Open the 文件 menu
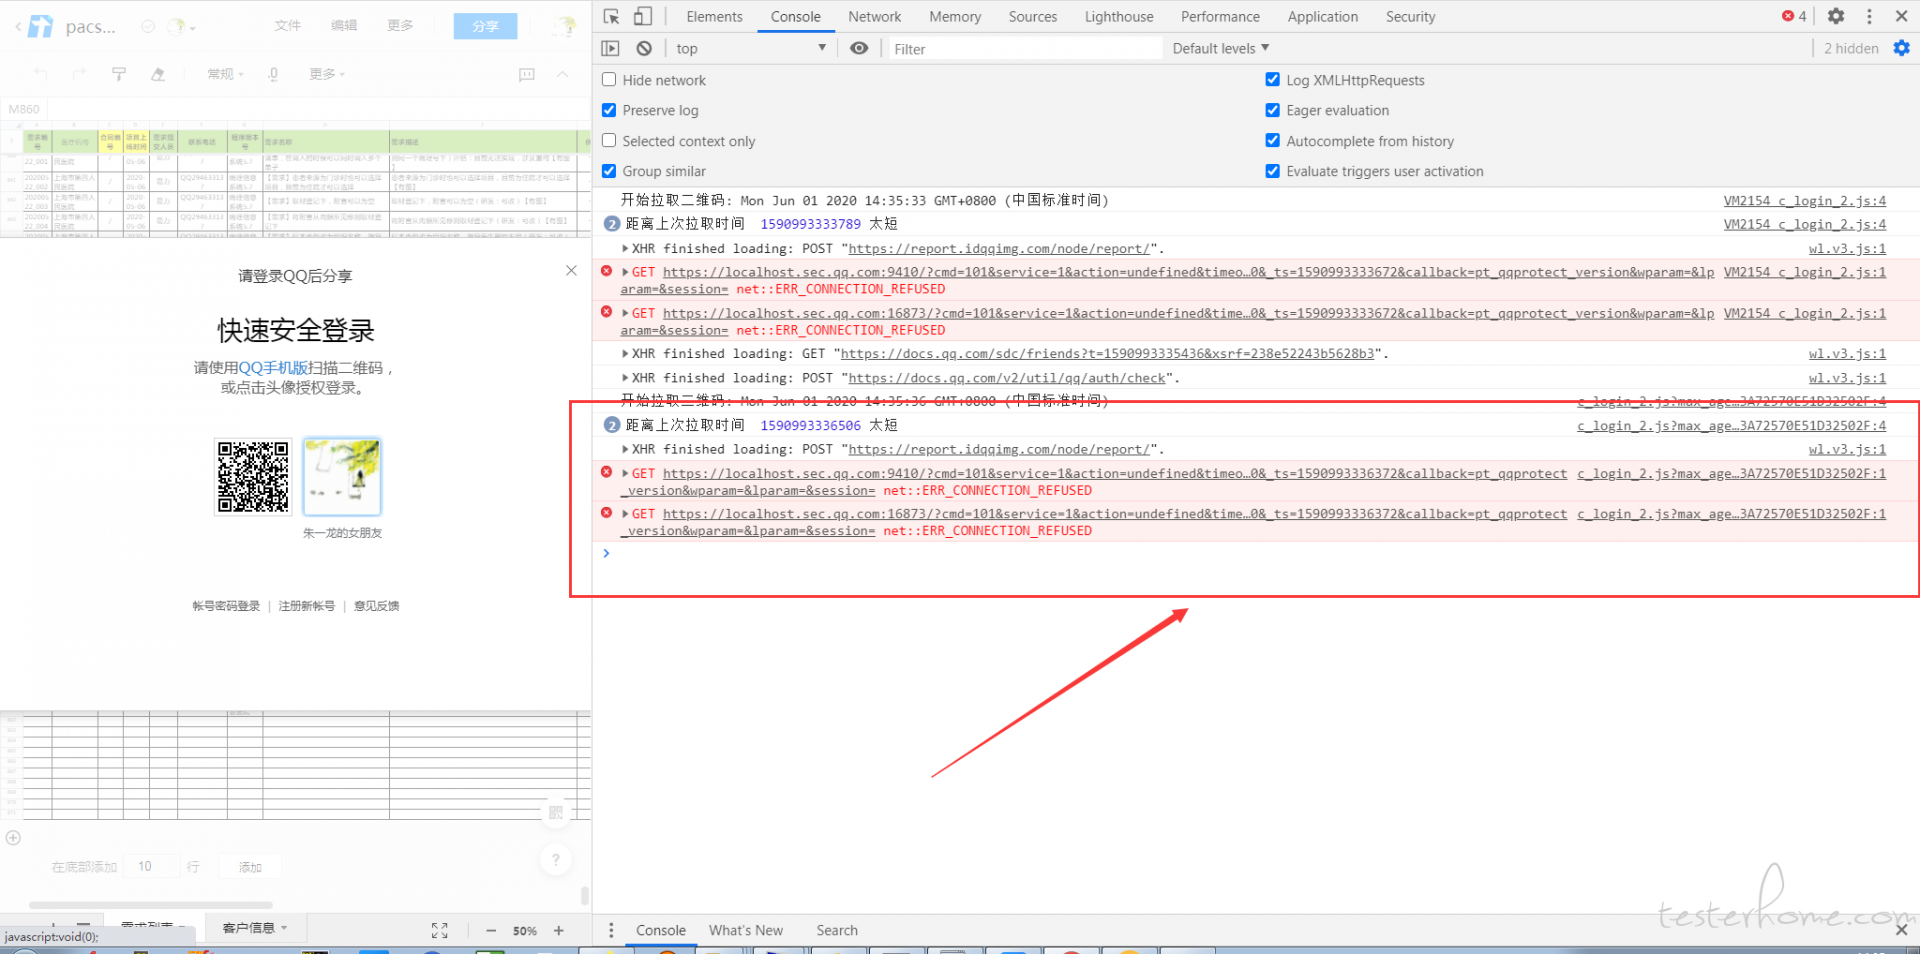The width and height of the screenshot is (1920, 954). click(x=288, y=25)
